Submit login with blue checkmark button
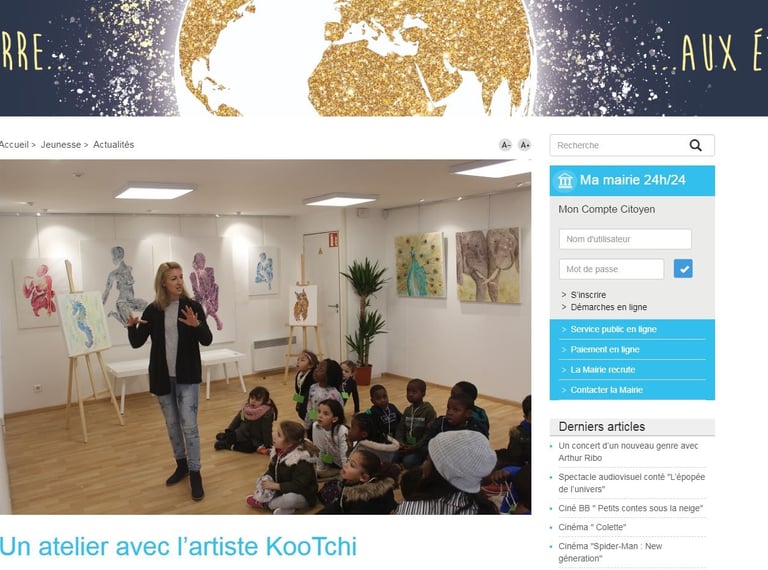This screenshot has width=768, height=570. point(683,269)
